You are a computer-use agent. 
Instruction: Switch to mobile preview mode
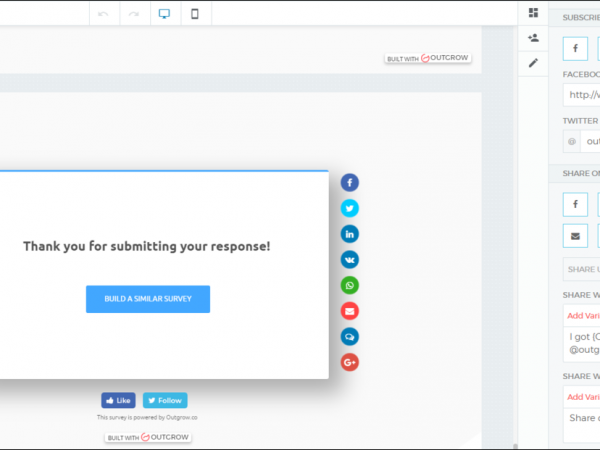point(195,14)
